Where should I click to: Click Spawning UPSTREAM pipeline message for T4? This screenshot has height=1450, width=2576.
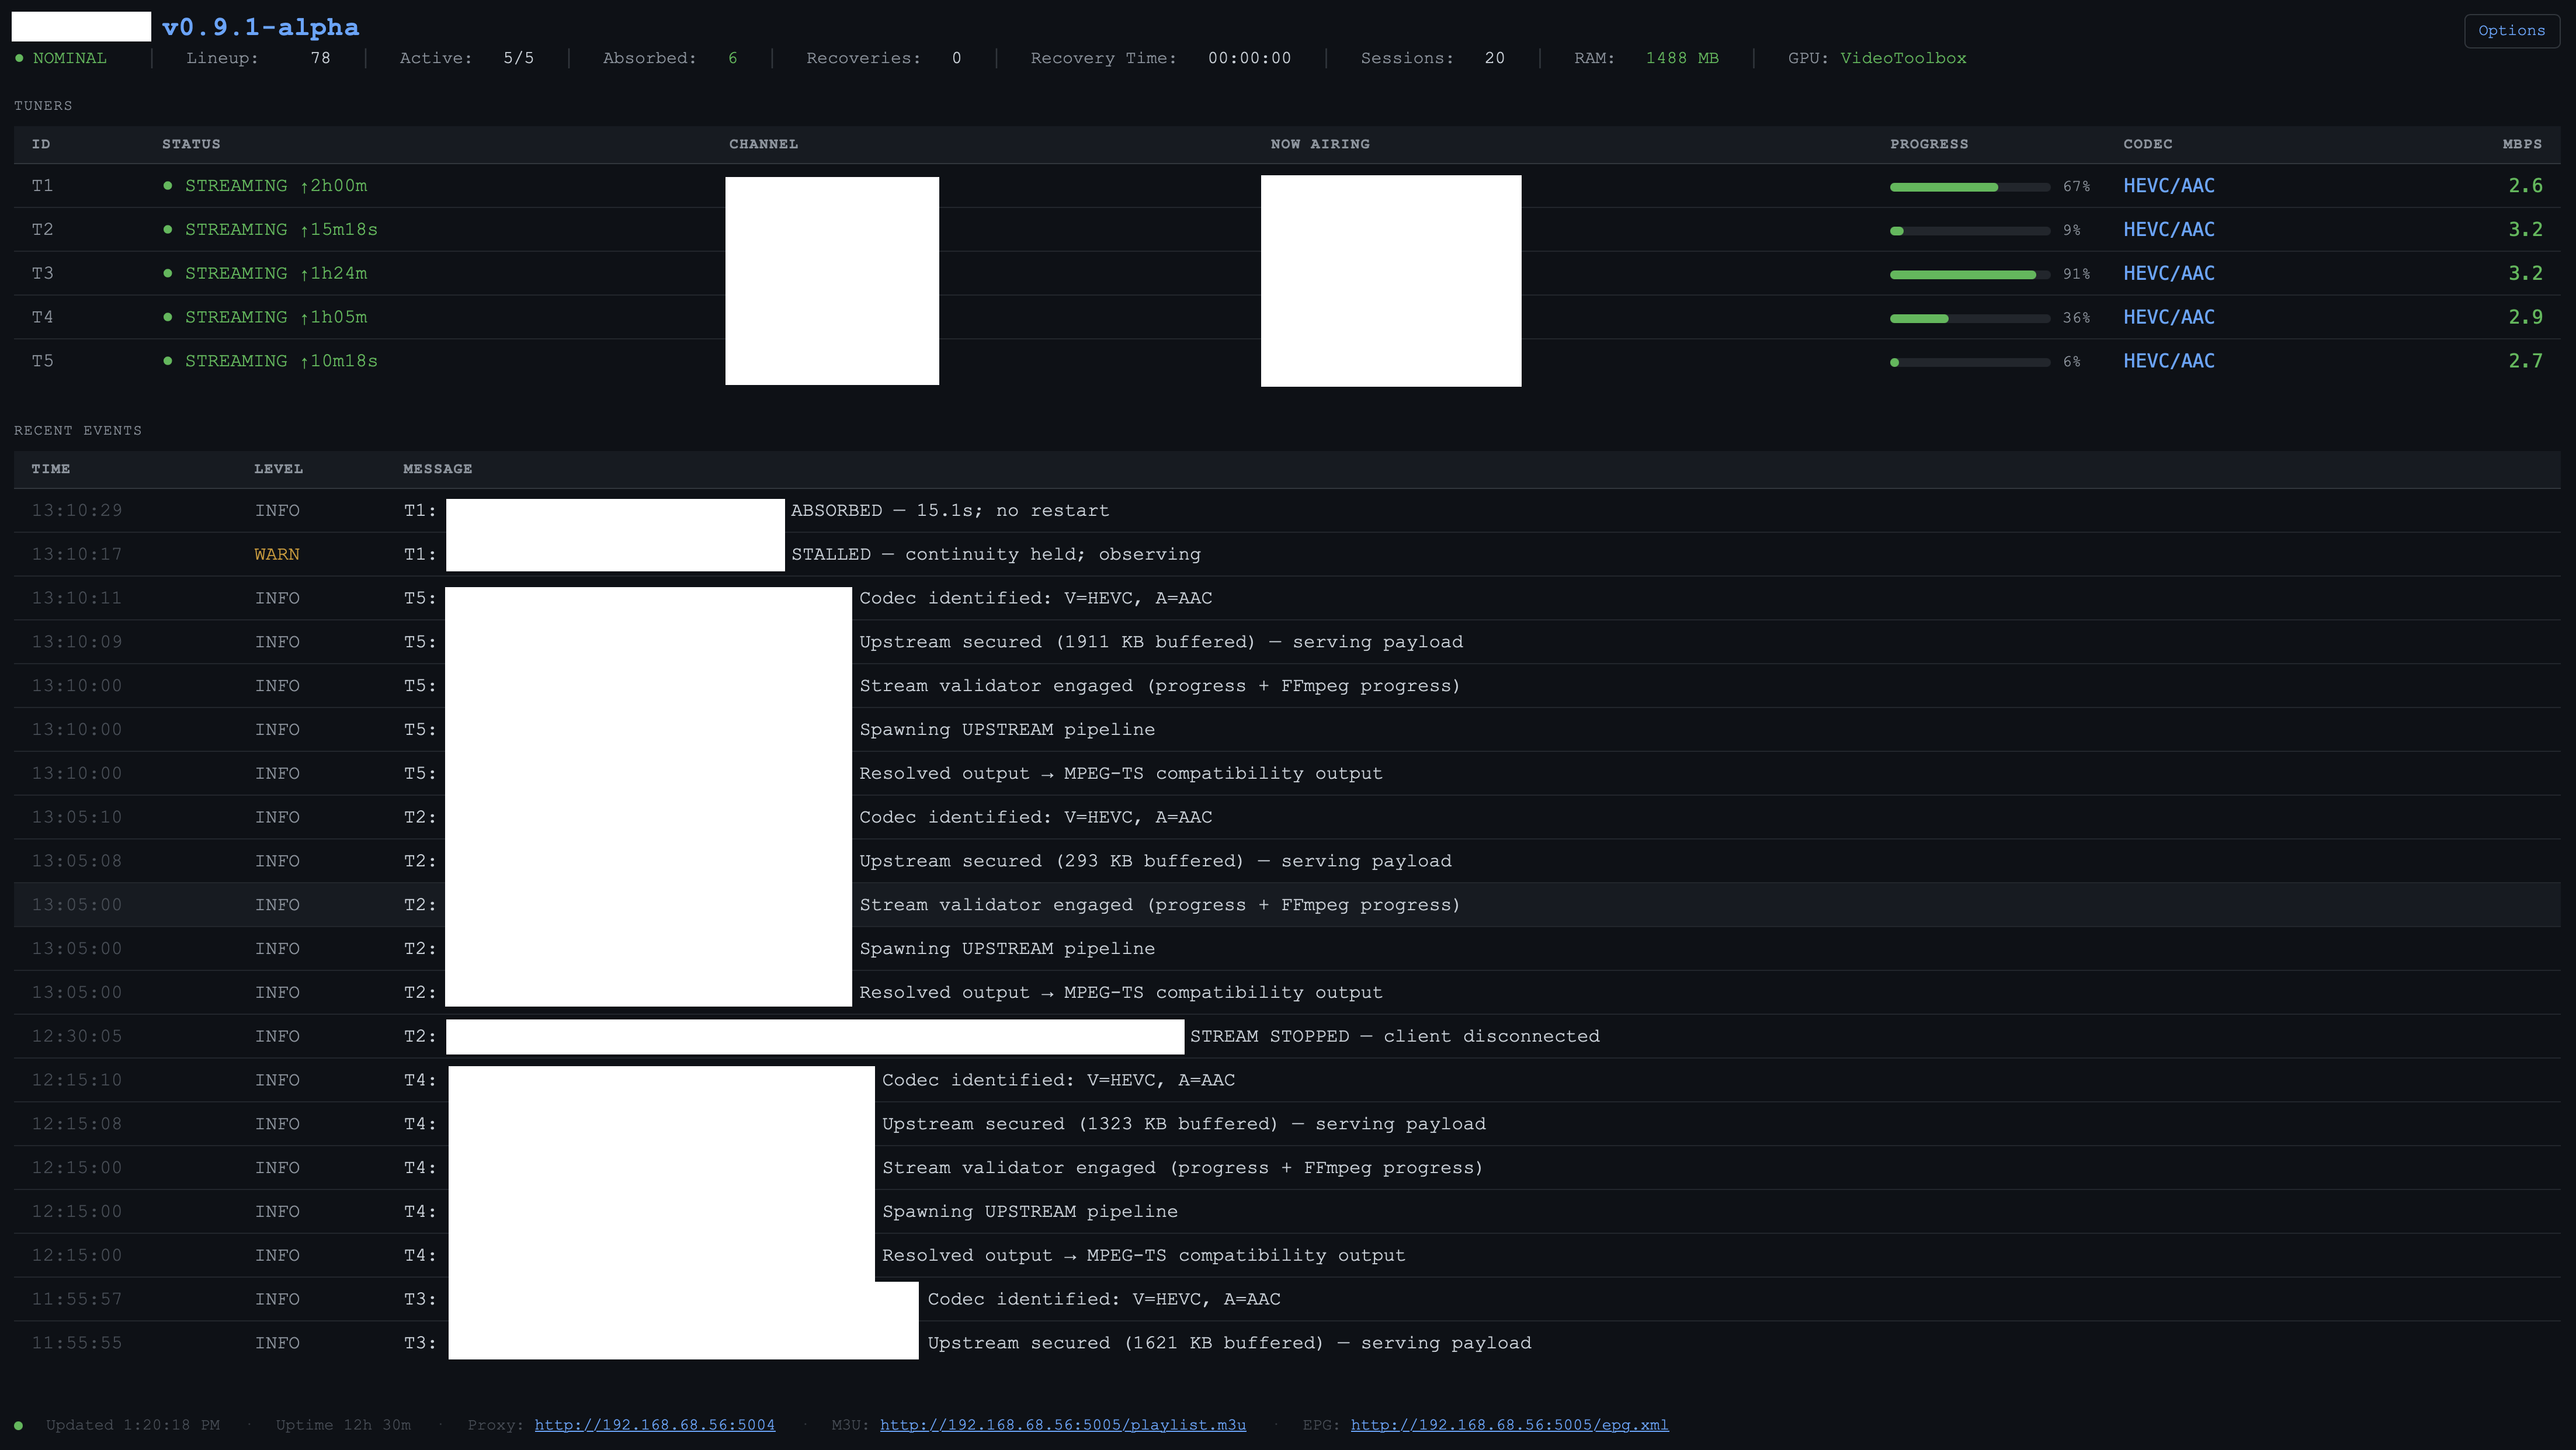point(1029,1212)
